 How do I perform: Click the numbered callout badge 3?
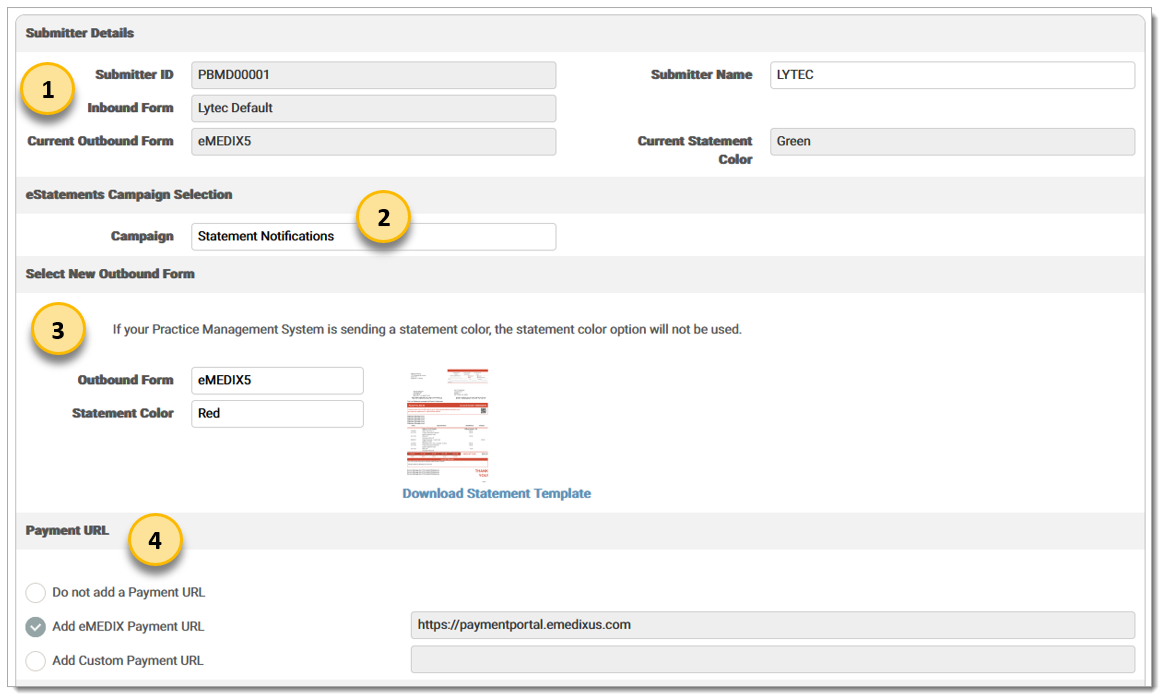[x=58, y=330]
